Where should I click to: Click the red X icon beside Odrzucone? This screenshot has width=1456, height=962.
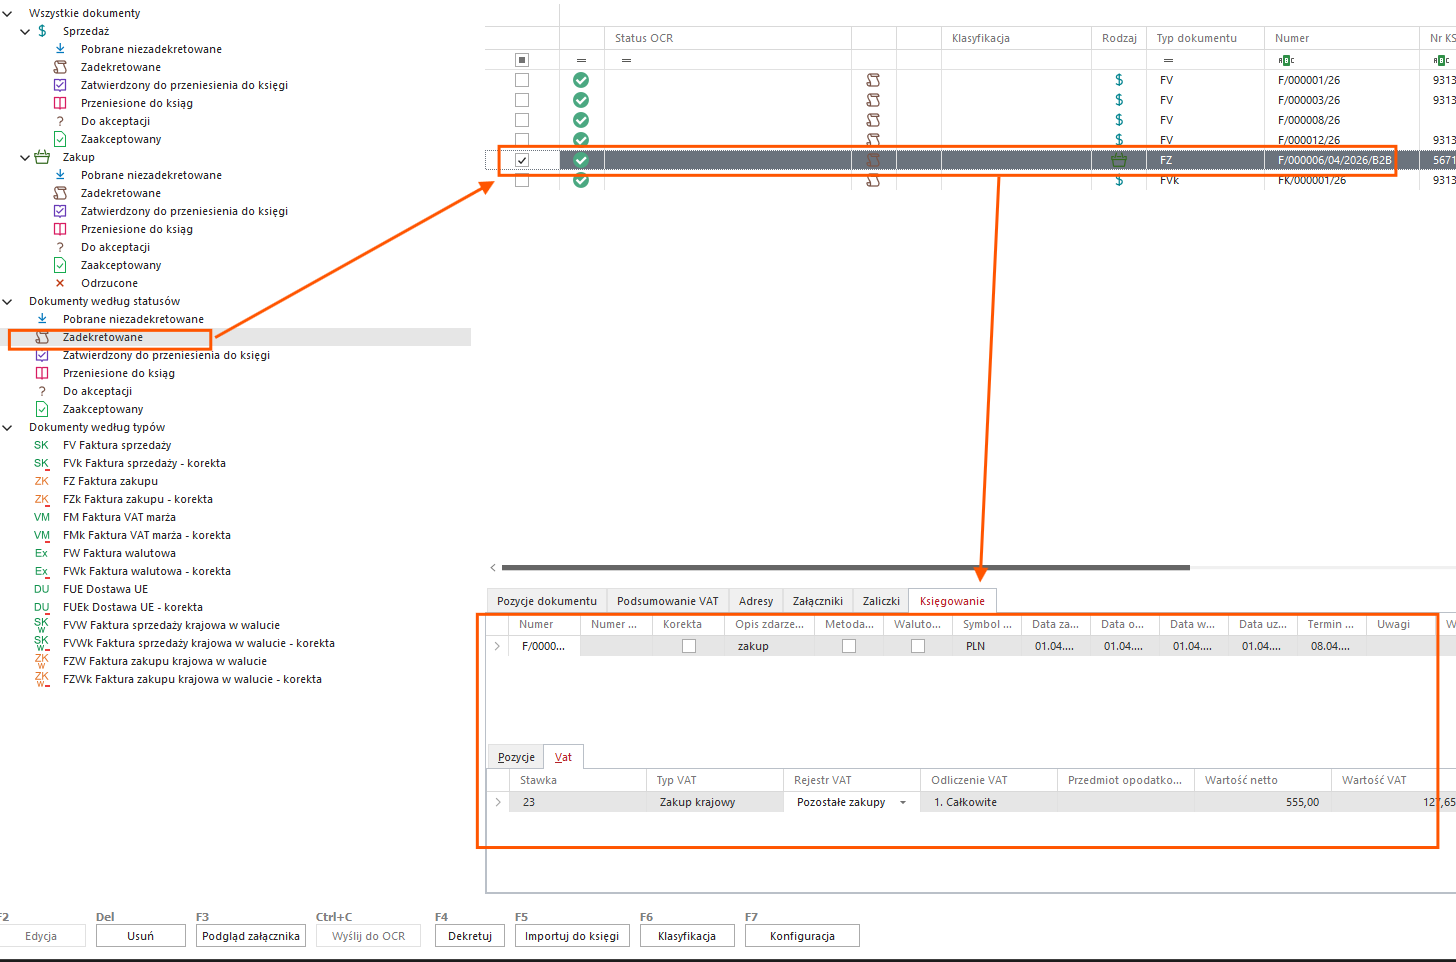pyautogui.click(x=60, y=283)
